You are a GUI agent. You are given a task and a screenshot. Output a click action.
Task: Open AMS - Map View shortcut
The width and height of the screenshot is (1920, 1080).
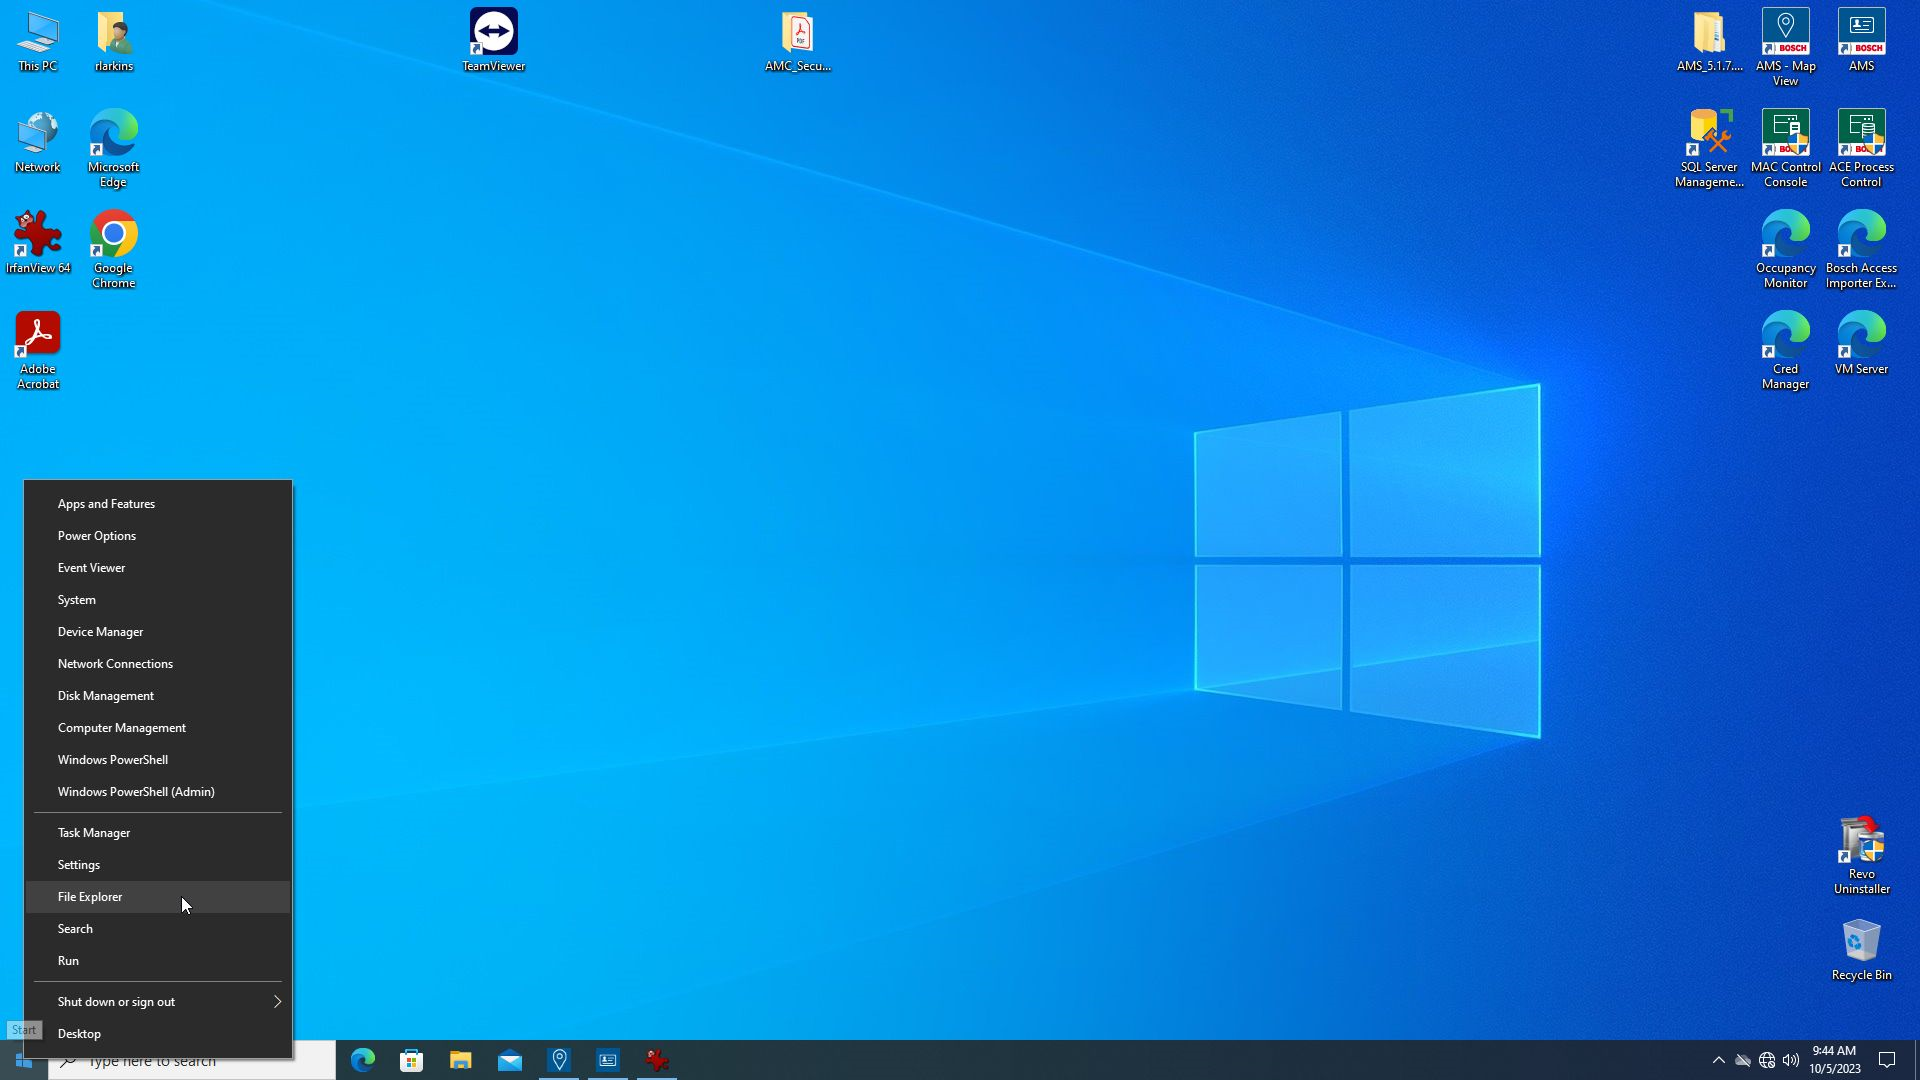(x=1785, y=45)
